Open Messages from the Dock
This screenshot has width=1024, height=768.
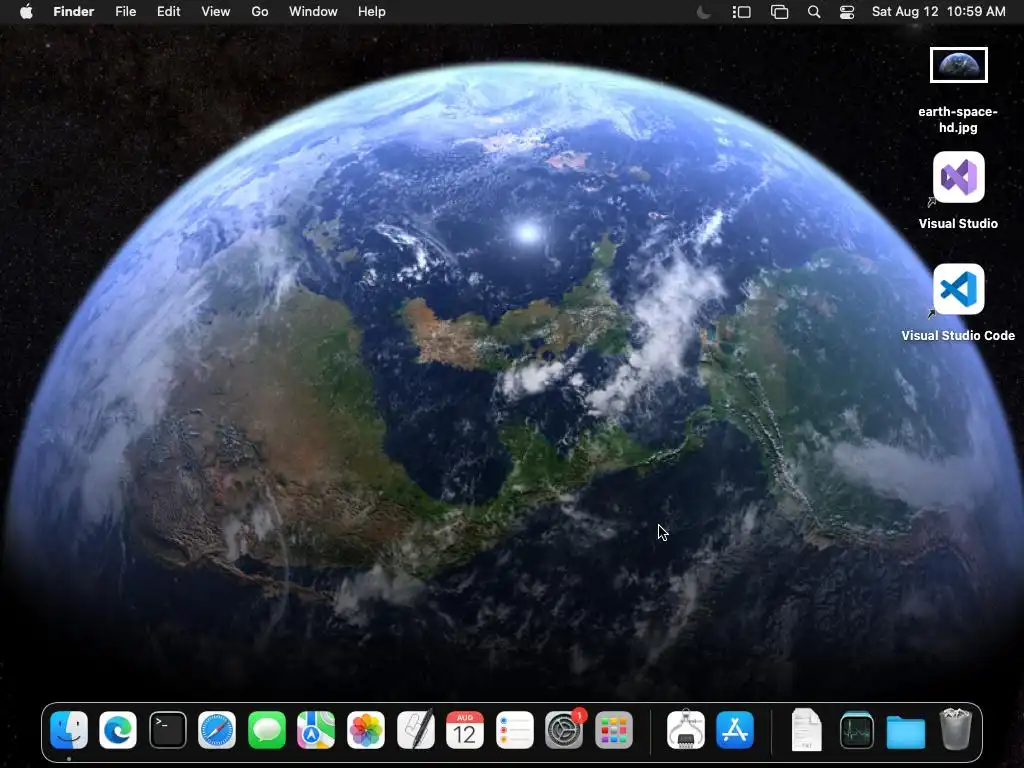coord(266,729)
